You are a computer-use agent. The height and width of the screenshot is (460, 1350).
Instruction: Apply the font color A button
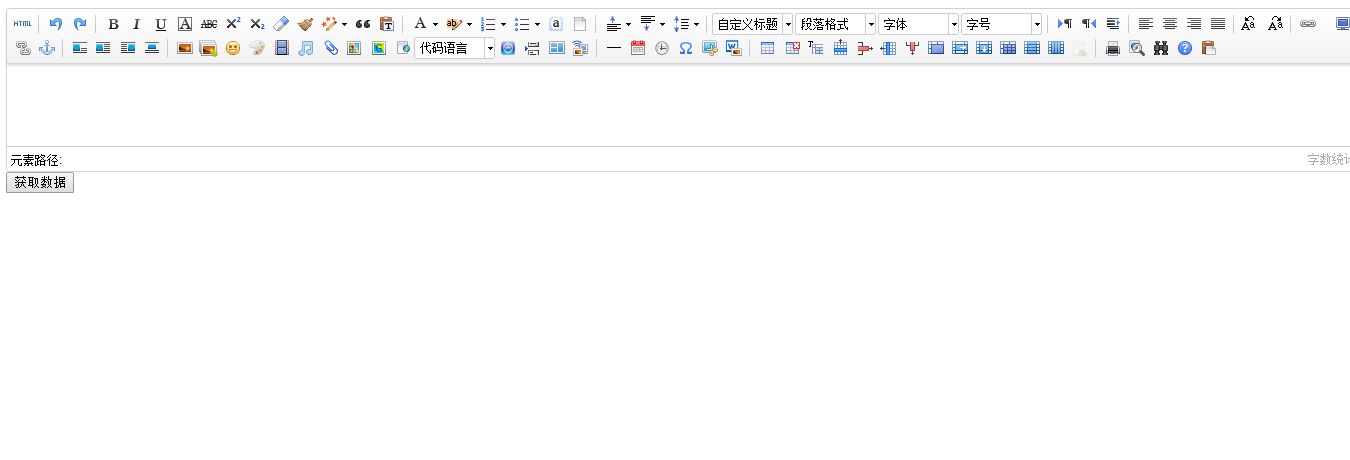[x=420, y=24]
